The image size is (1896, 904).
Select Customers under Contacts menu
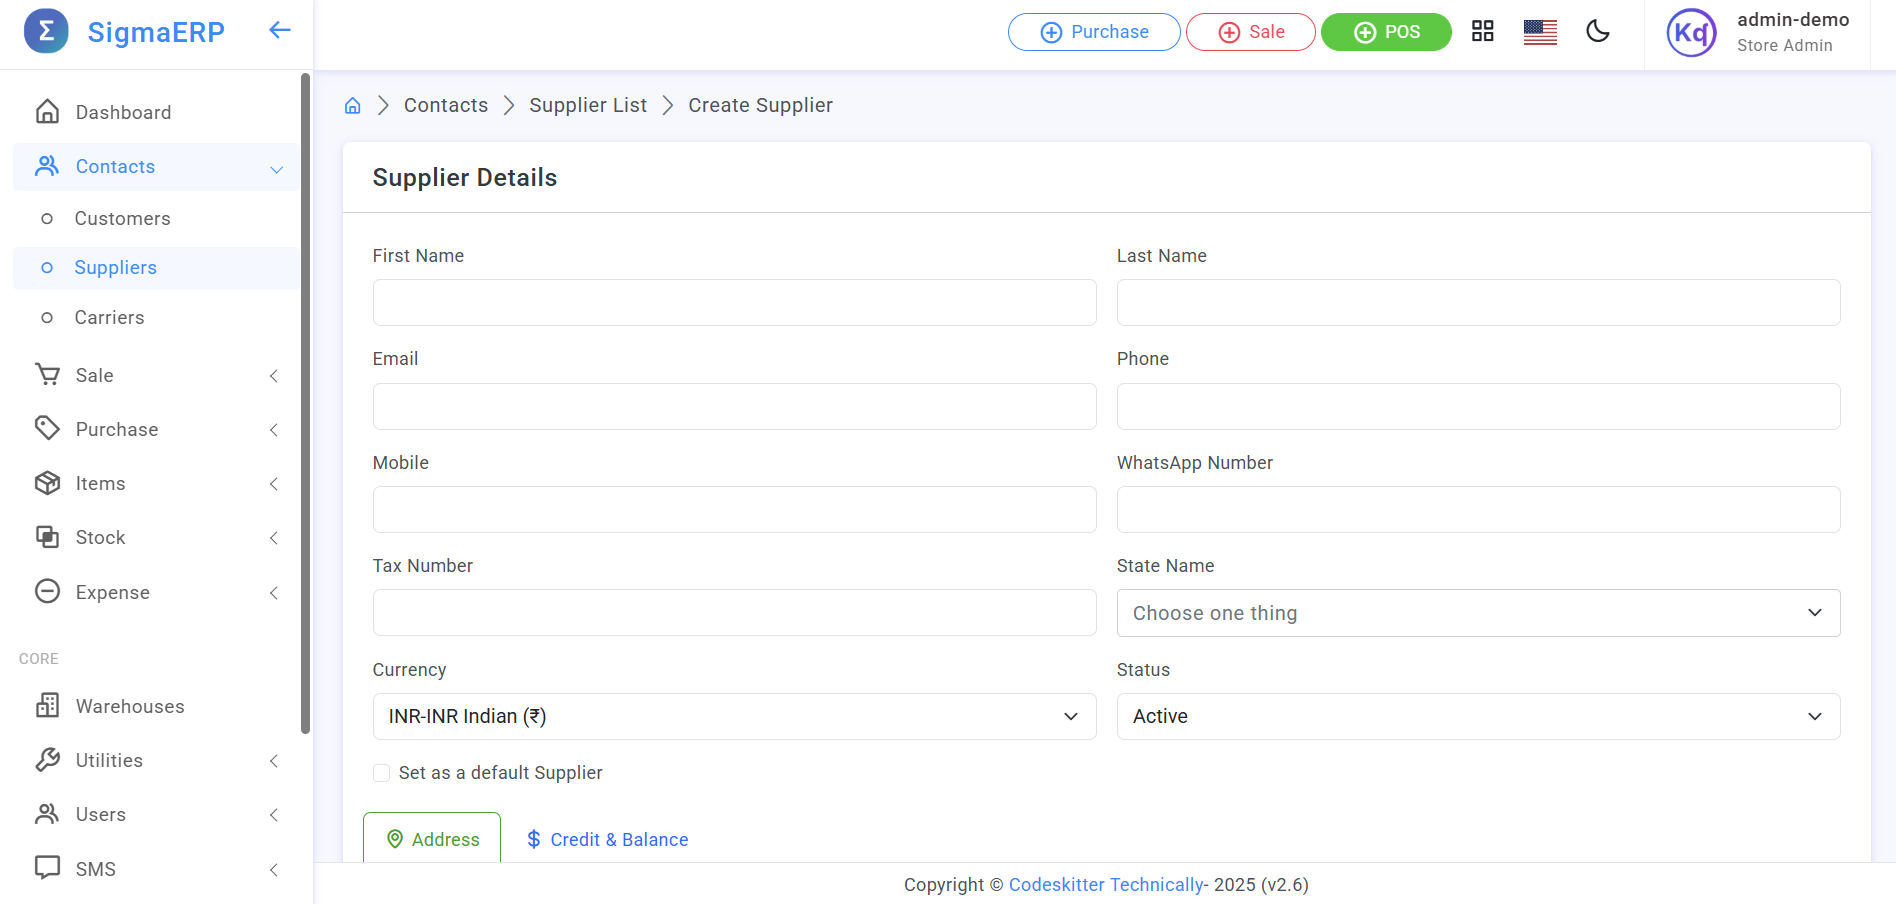[x=122, y=218]
